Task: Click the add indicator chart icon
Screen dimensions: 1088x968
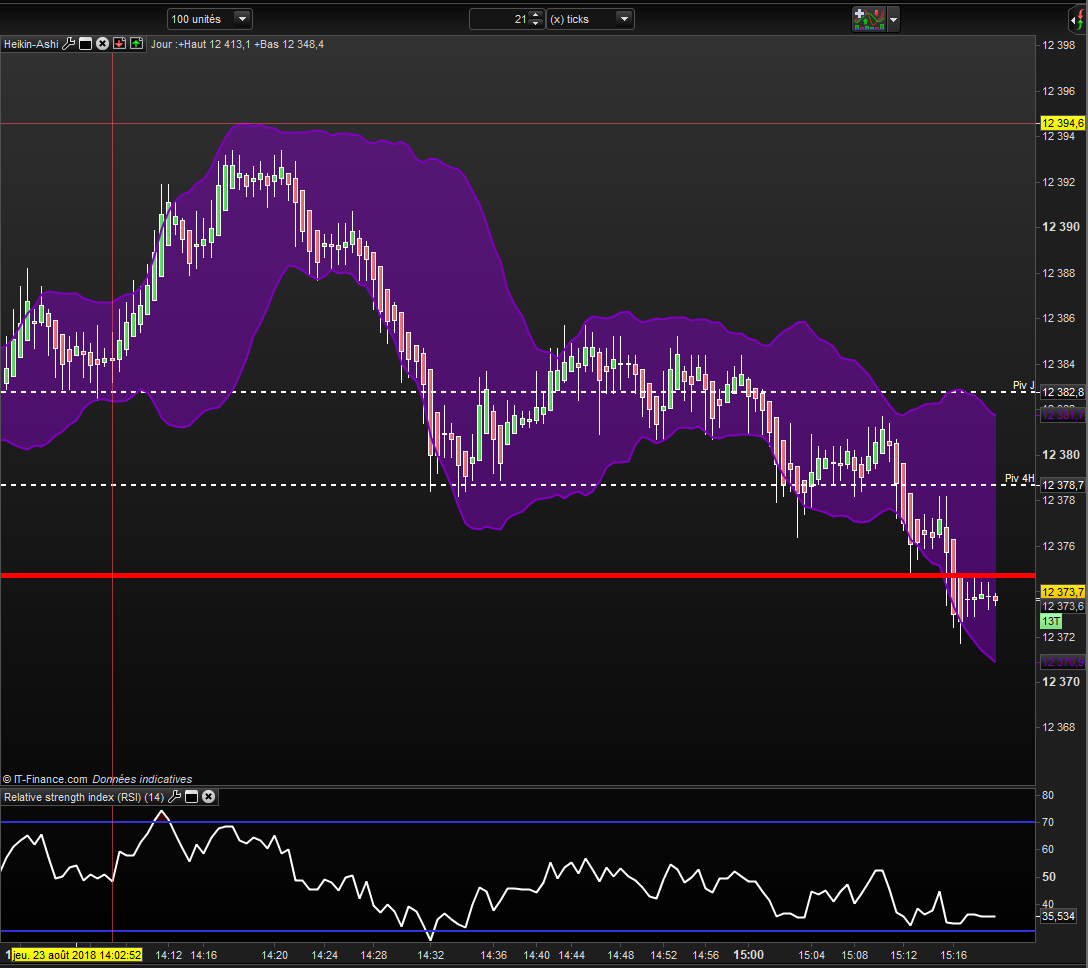Action: (868, 19)
